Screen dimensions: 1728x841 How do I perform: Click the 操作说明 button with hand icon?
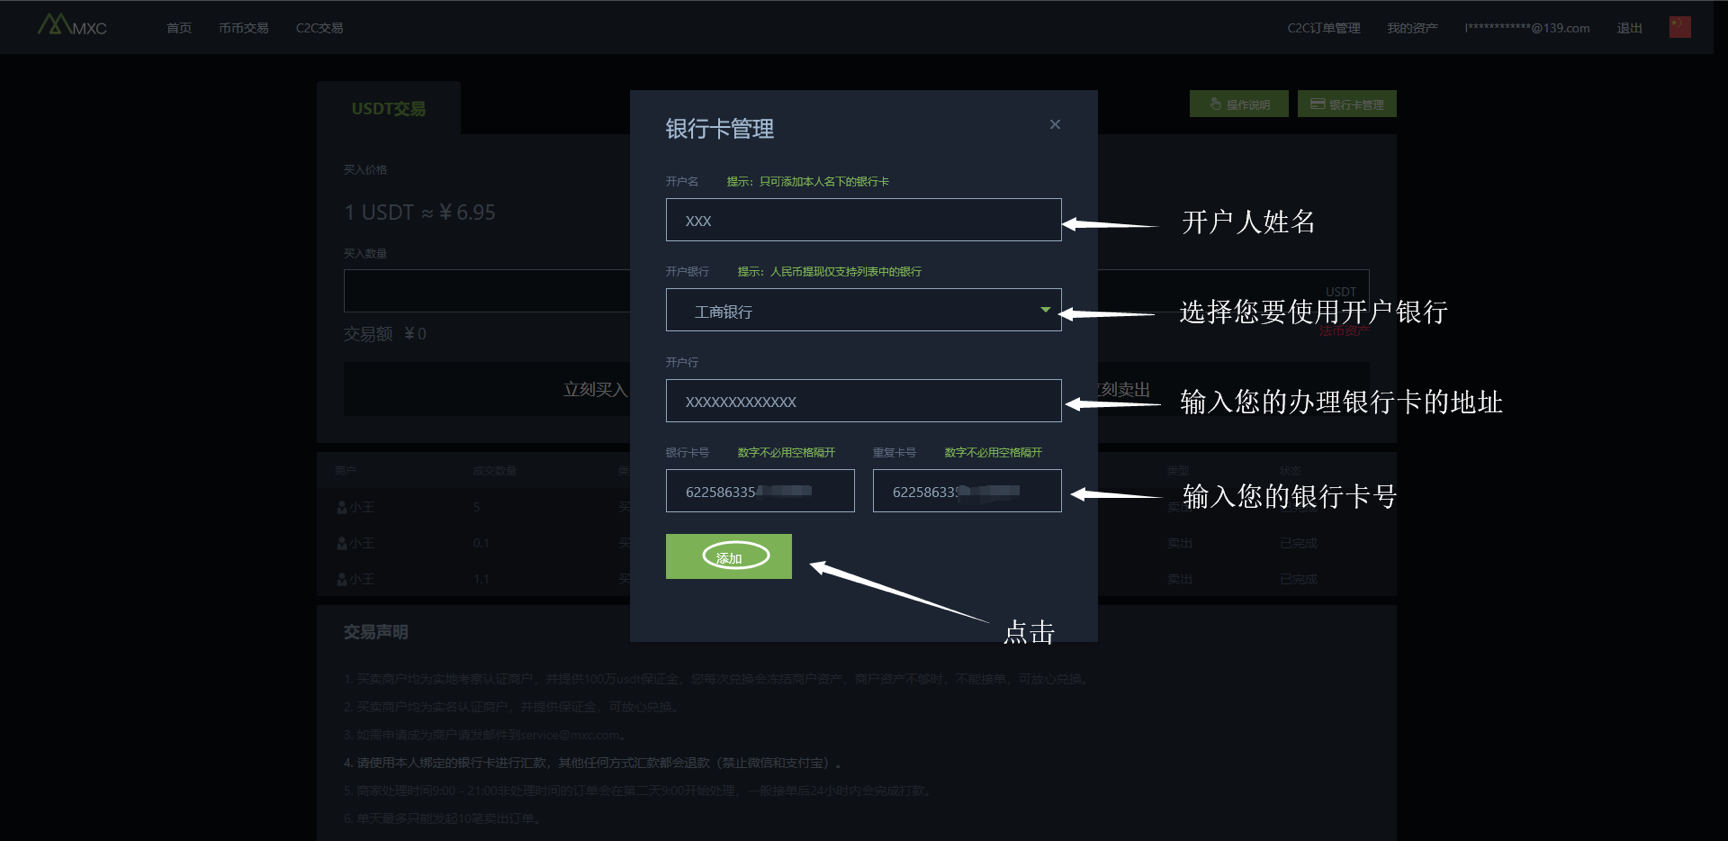(1238, 104)
